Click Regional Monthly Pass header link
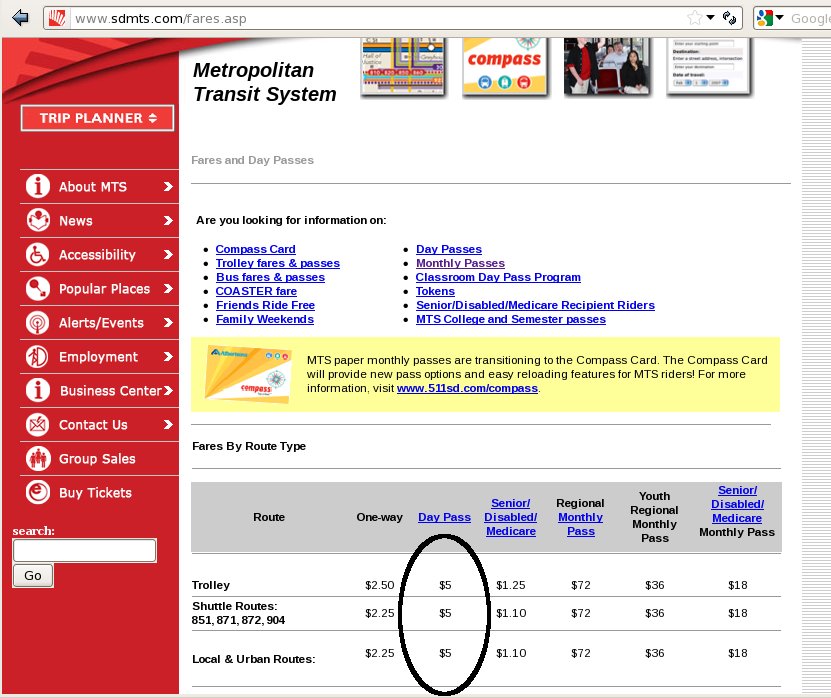This screenshot has height=698, width=831. click(580, 524)
